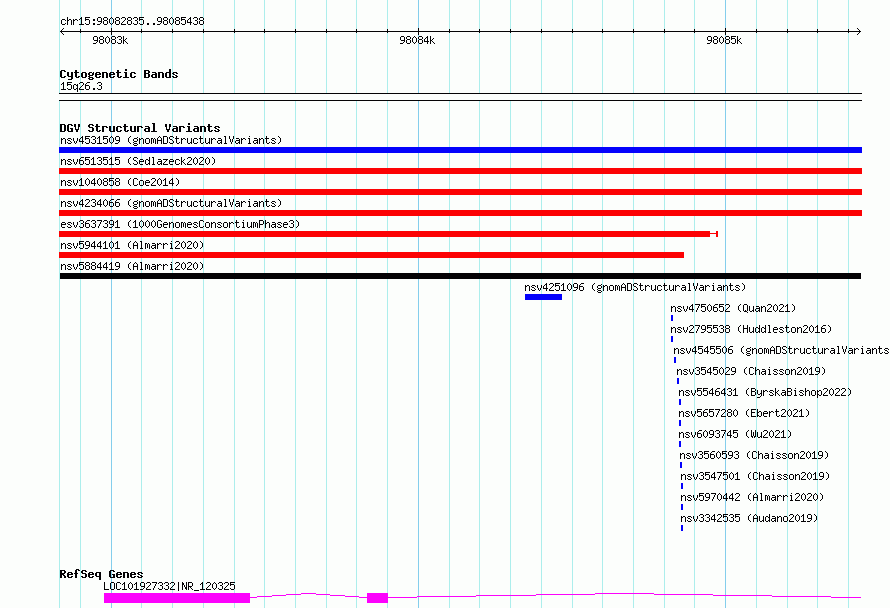Select the 15q26.3 band label
This screenshot has height=608, width=890.
81,86
